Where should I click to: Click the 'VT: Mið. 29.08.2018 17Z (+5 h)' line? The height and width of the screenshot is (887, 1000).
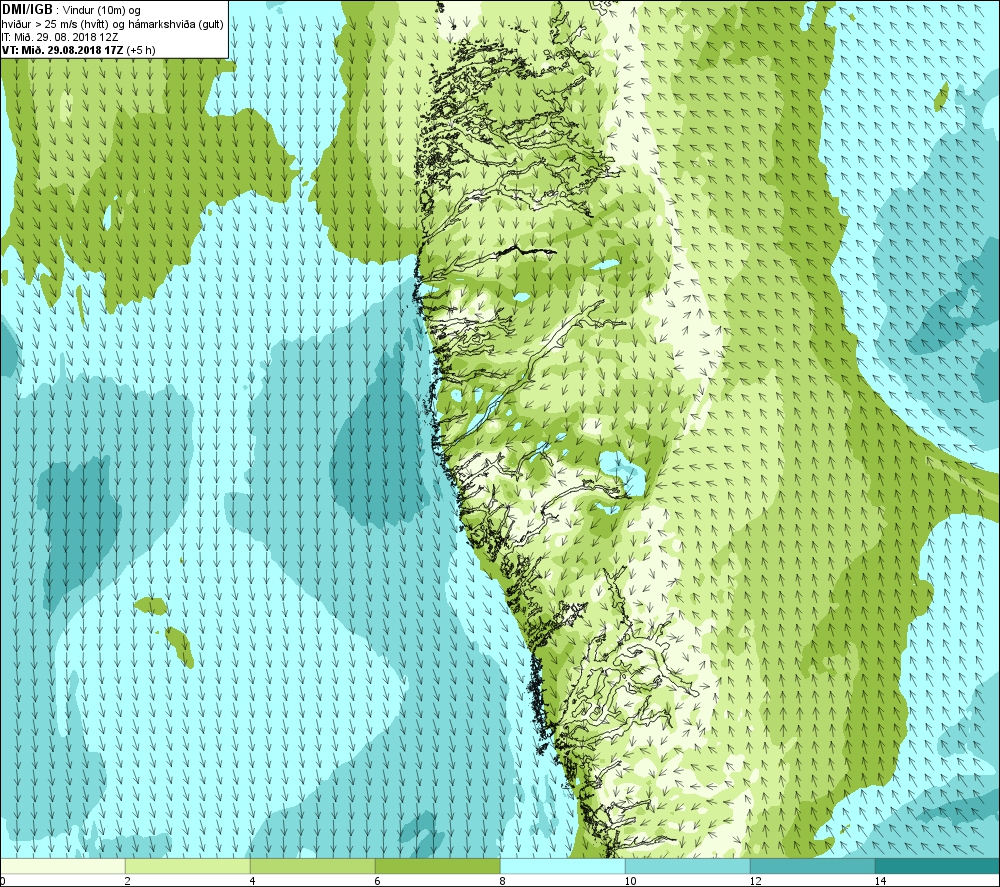tap(78, 50)
